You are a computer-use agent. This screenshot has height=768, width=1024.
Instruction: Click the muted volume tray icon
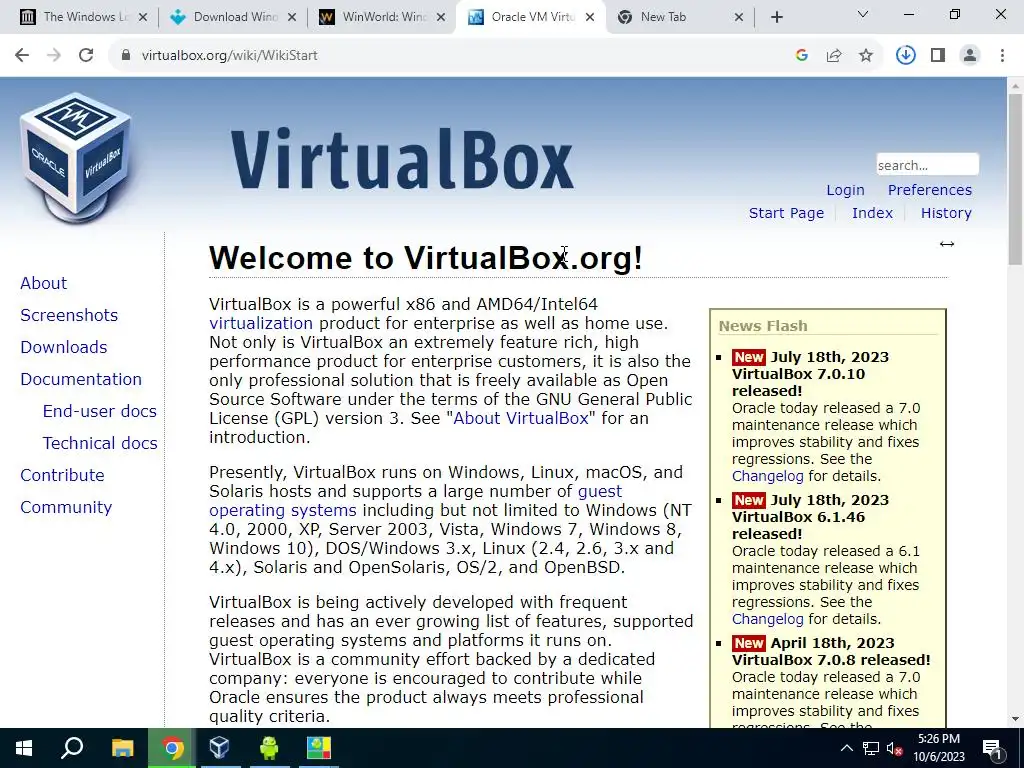coord(895,748)
